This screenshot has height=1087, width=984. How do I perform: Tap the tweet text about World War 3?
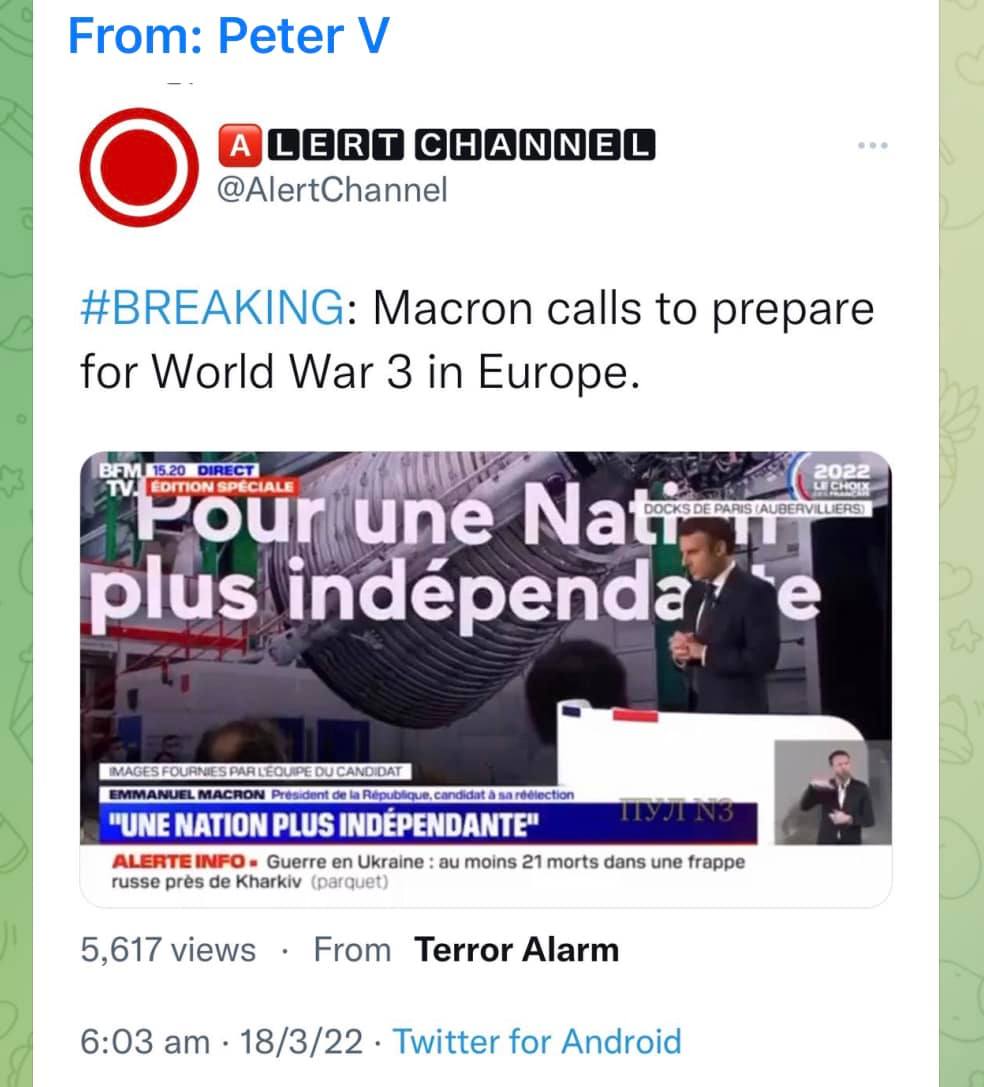click(477, 340)
